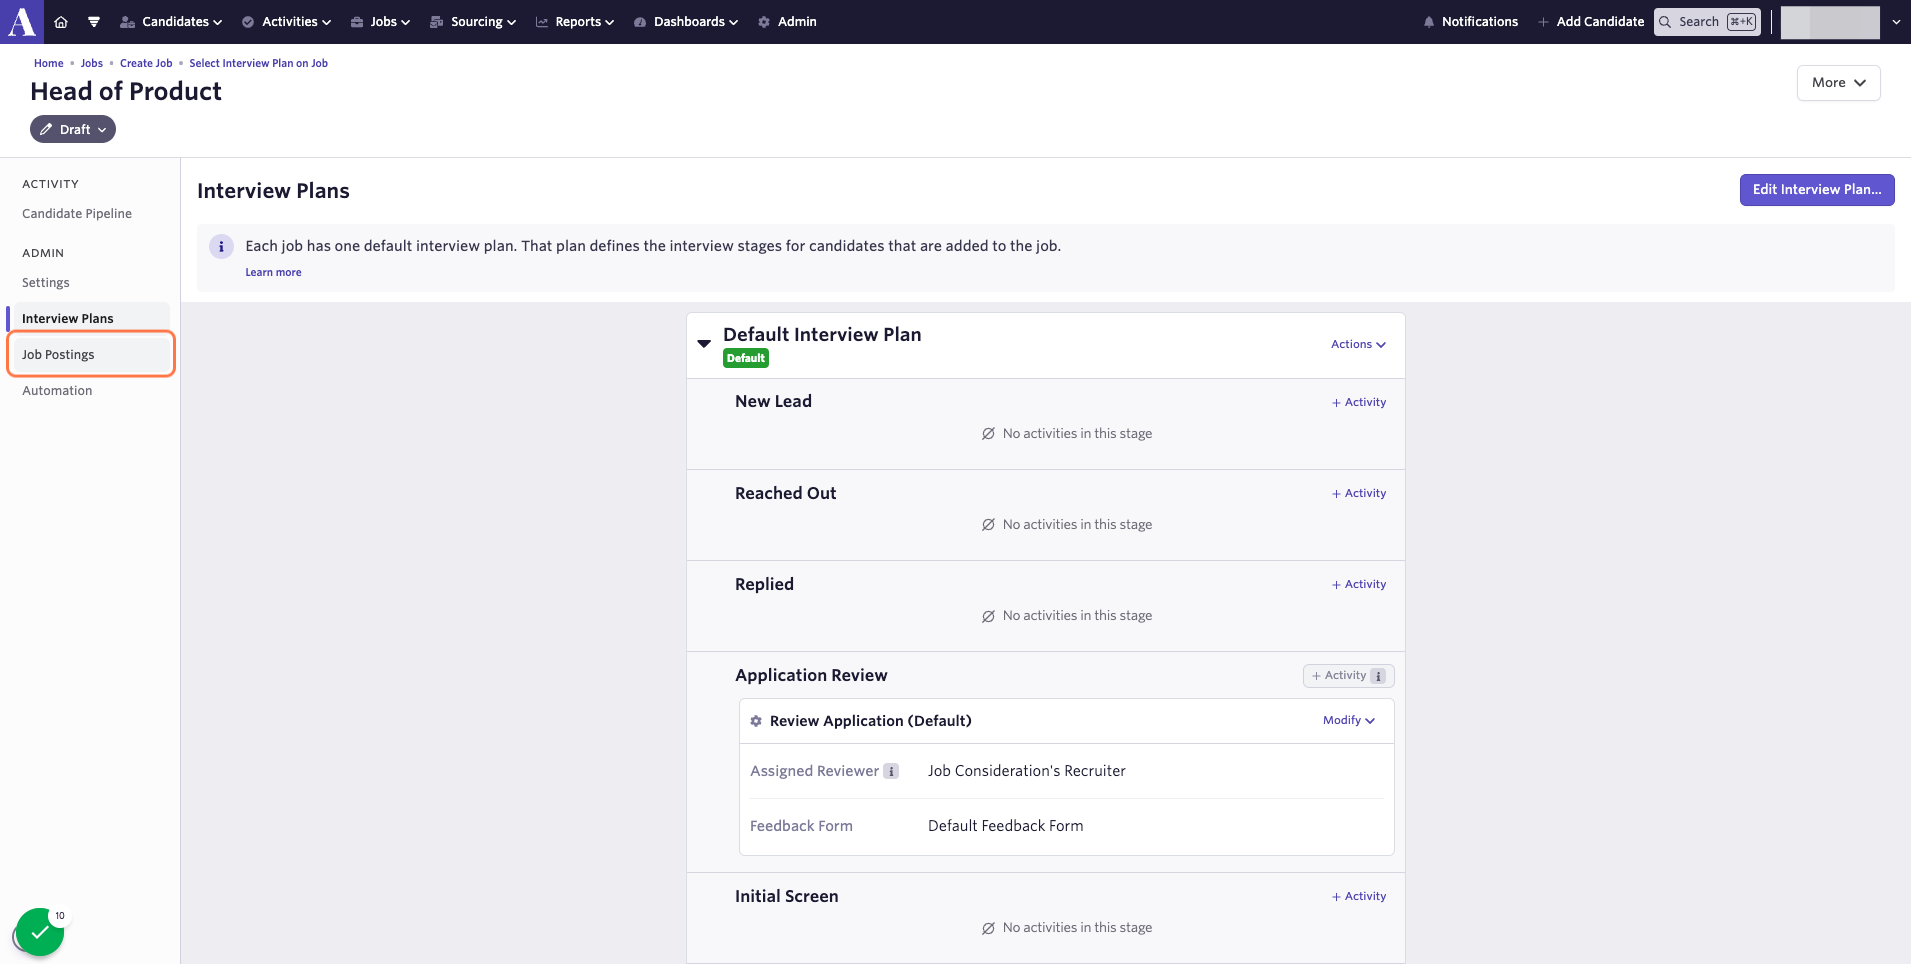Click the Ashby logo in top-left corner
The image size is (1911, 964).
point(22,22)
